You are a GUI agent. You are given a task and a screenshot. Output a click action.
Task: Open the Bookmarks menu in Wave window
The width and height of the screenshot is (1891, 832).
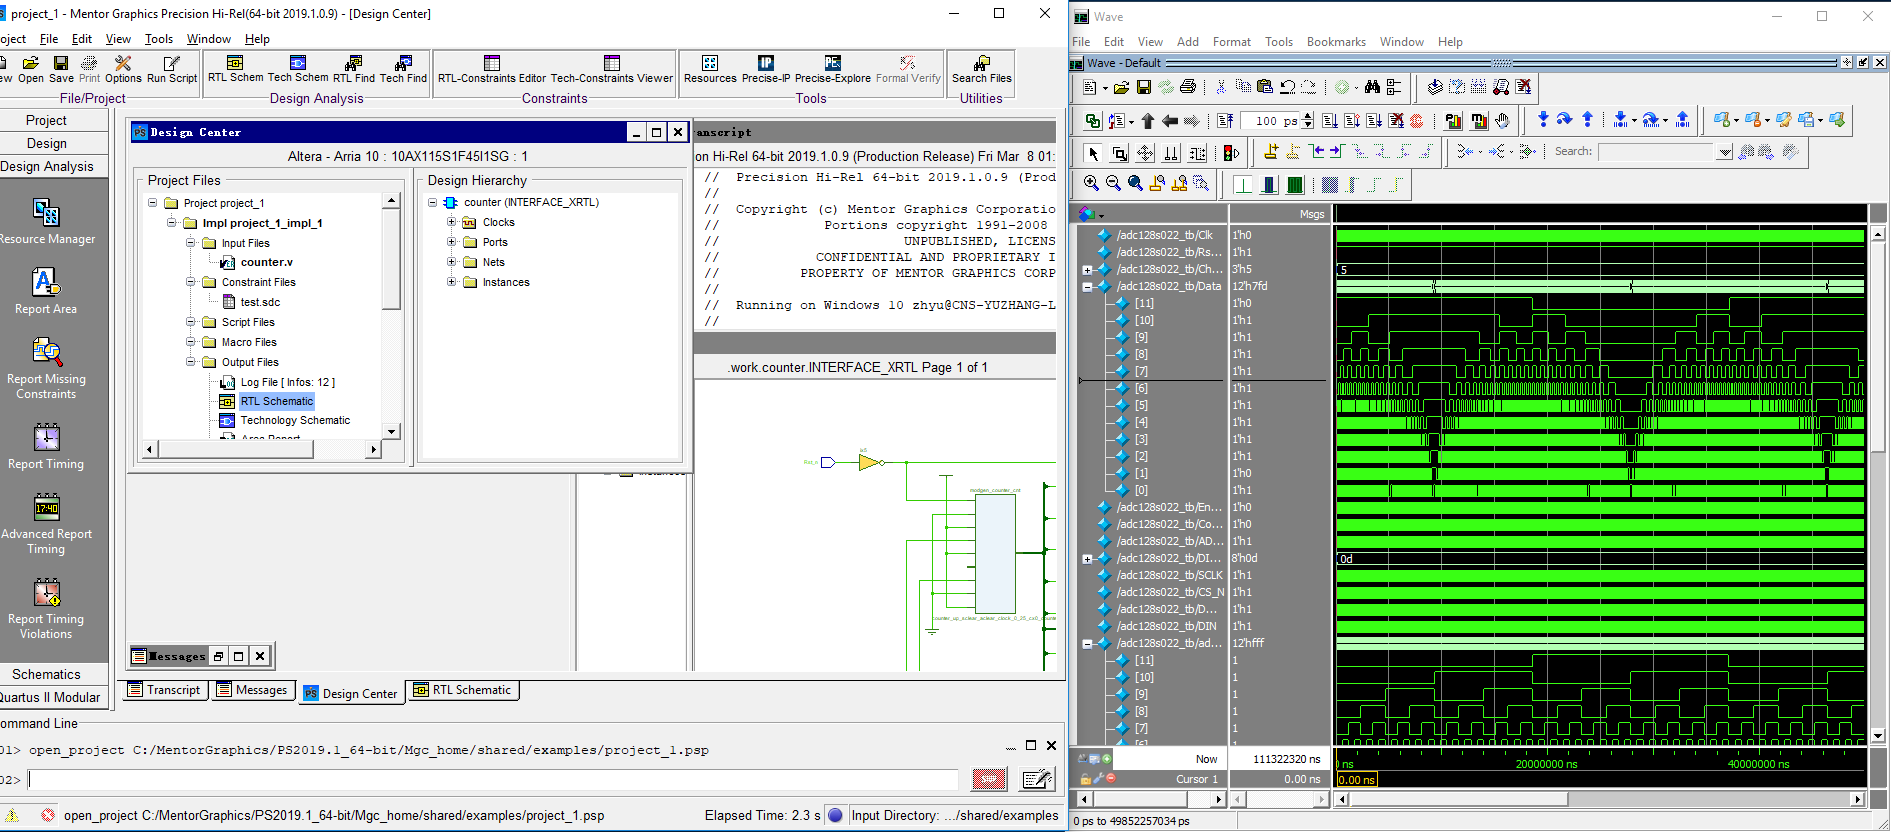1336,42
